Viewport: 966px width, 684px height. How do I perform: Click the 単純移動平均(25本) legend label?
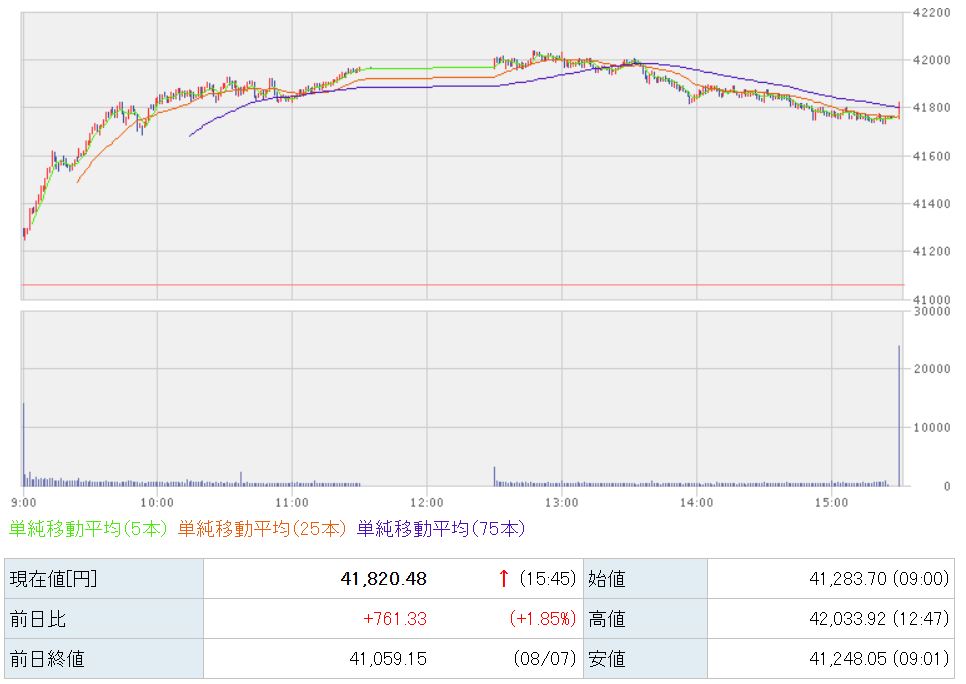pos(262,529)
